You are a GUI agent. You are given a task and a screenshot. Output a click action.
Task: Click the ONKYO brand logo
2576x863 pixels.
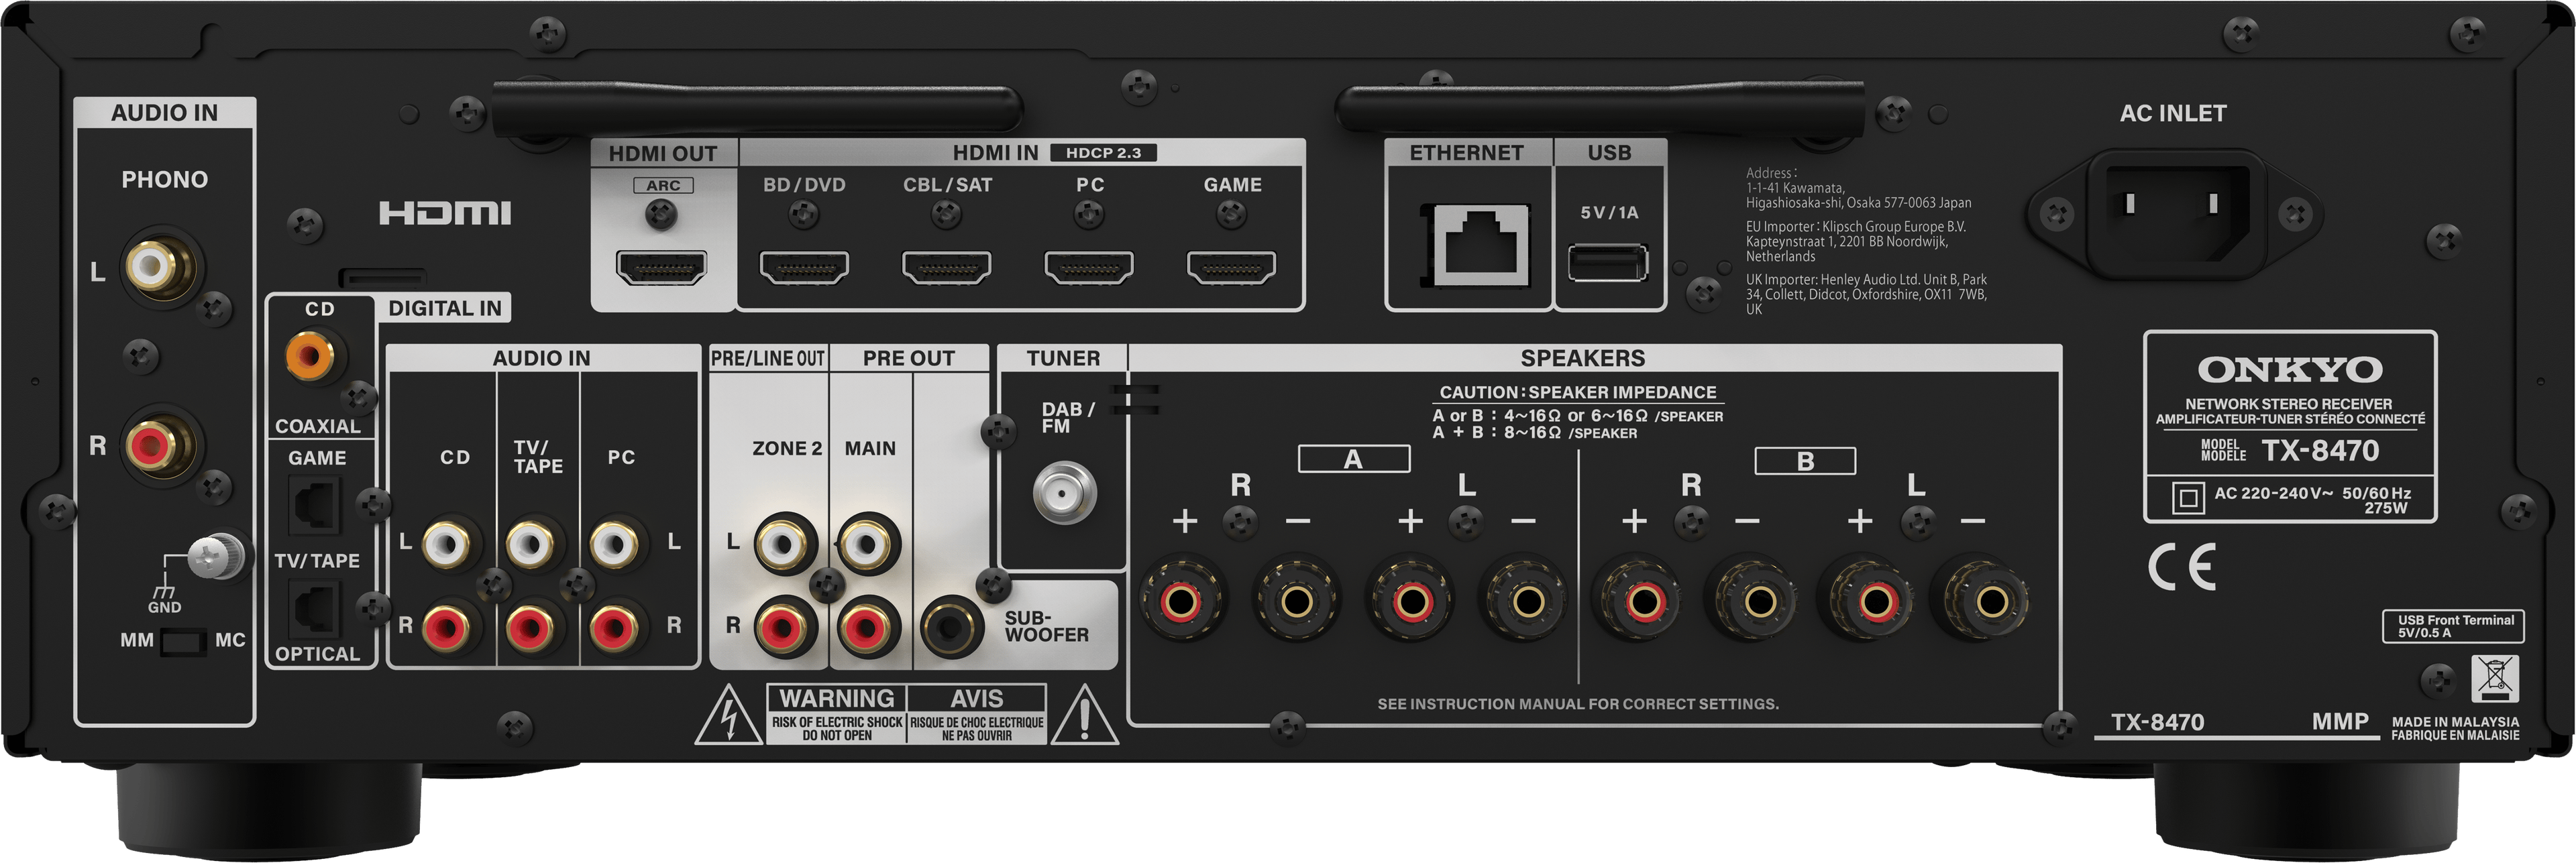point(2289,370)
